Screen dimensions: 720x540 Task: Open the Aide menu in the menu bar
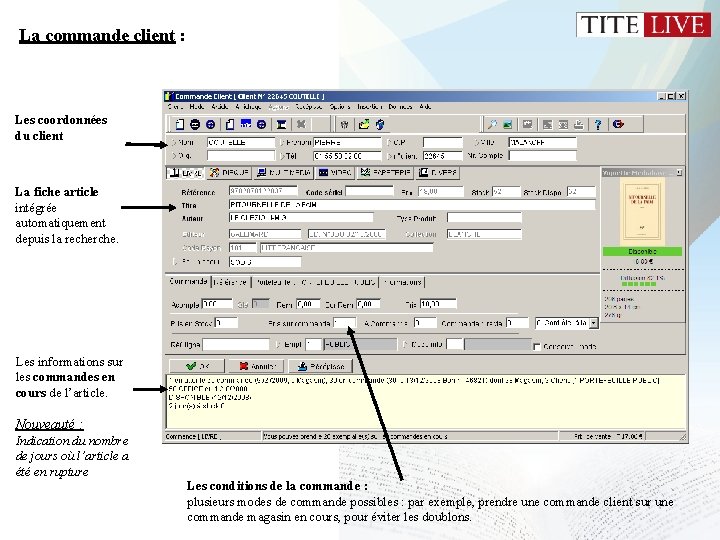point(425,107)
